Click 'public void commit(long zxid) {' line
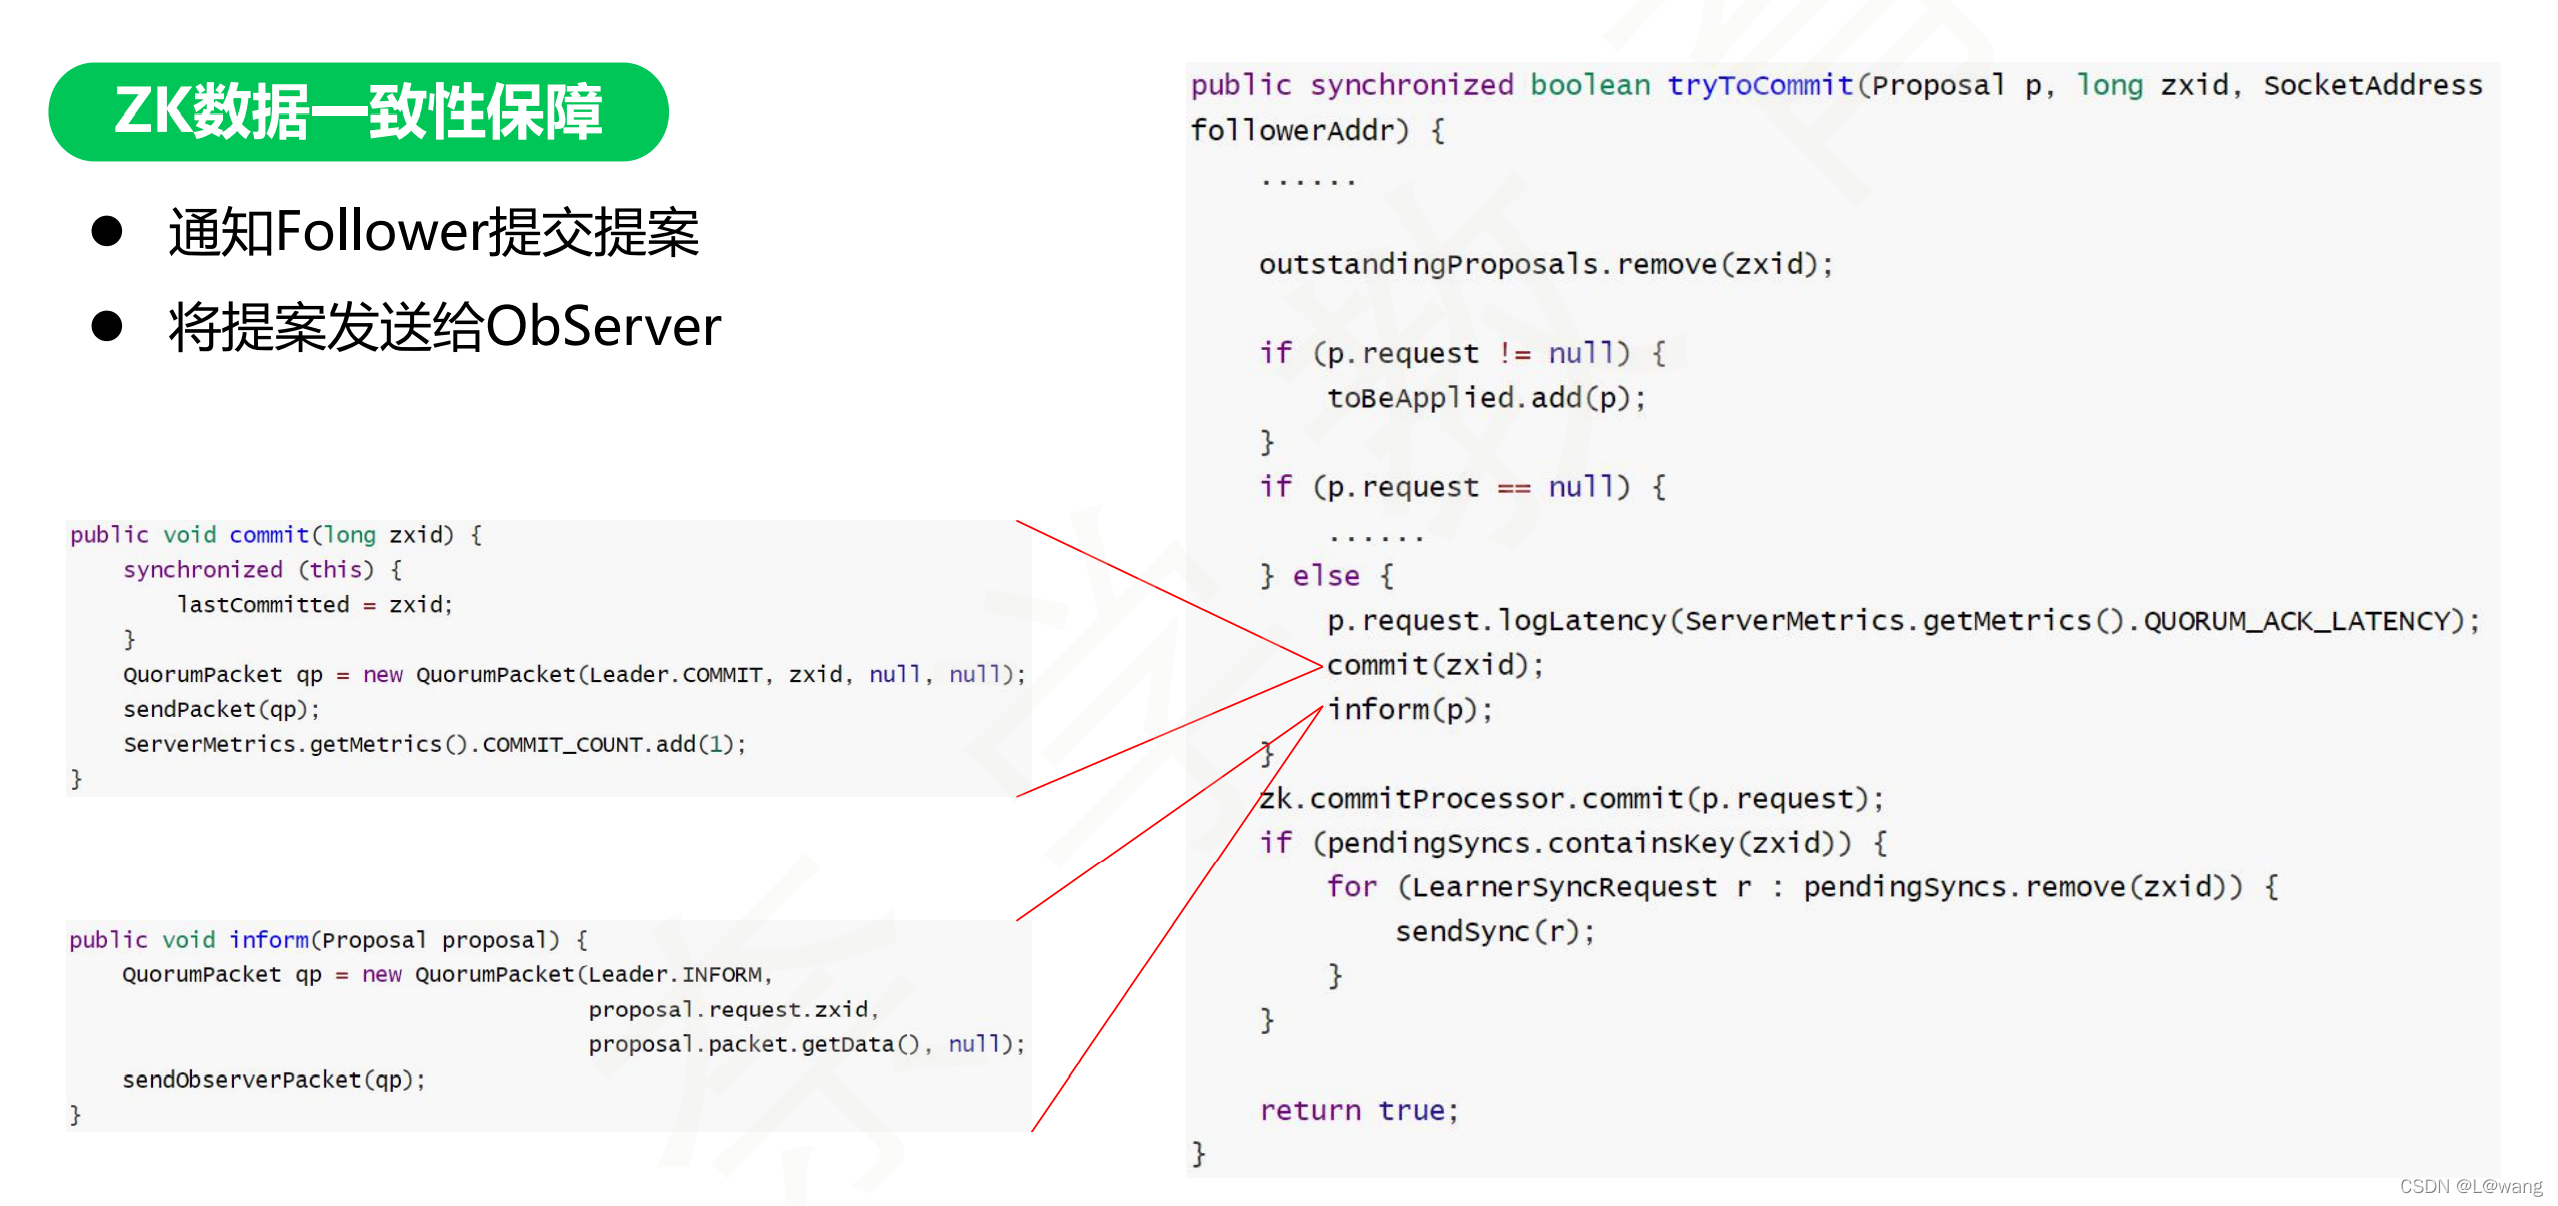The width and height of the screenshot is (2558, 1206). click(x=276, y=535)
